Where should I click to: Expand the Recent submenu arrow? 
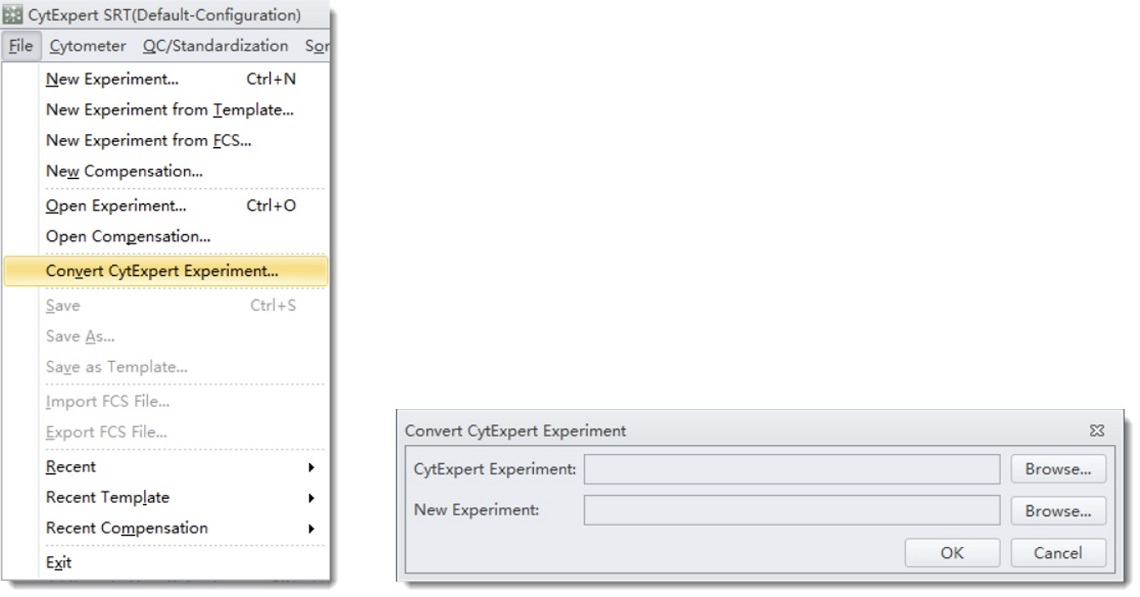(x=311, y=467)
